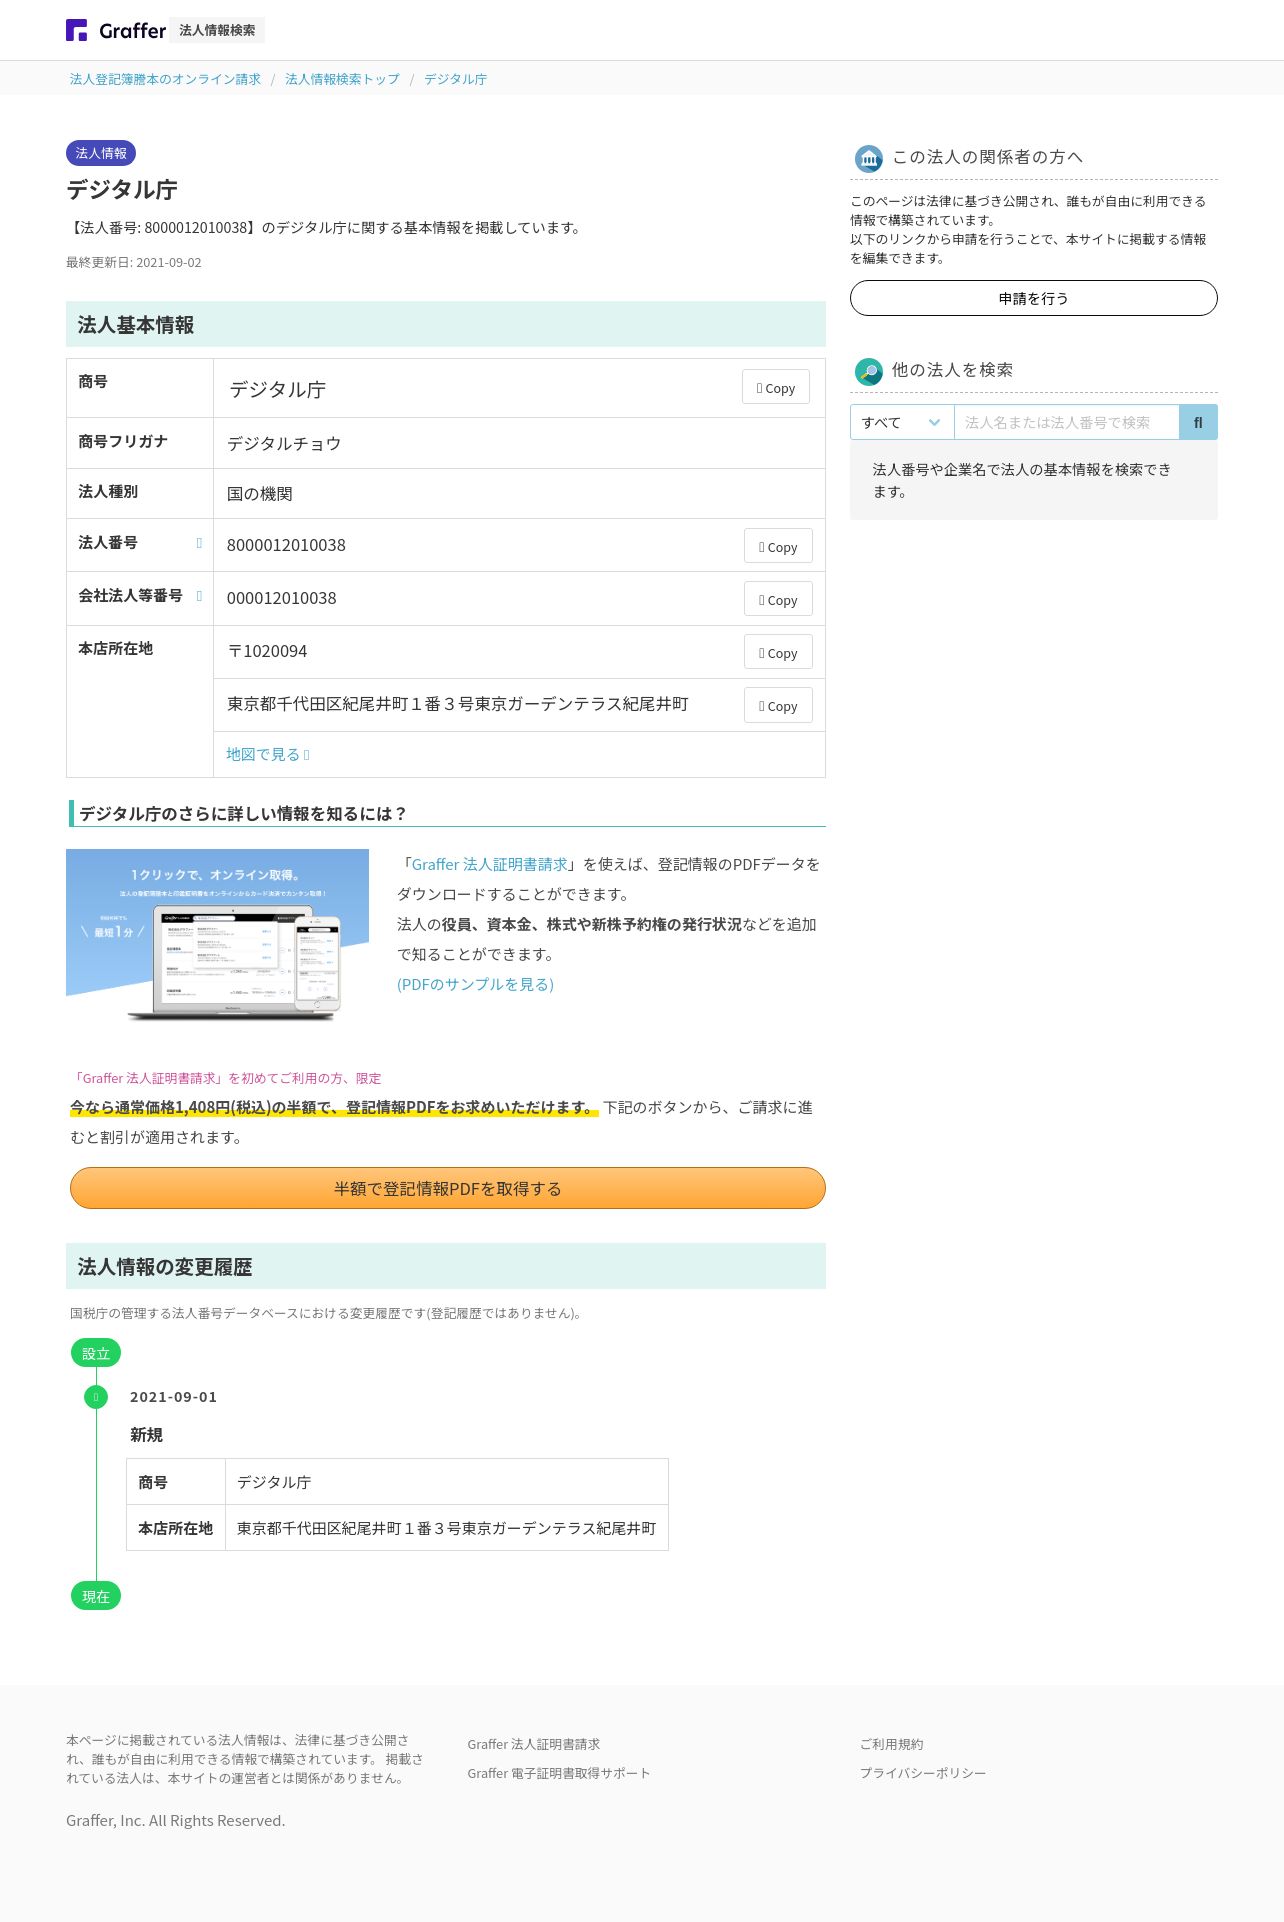Click the 2021-09-01 date text

point(173,1397)
